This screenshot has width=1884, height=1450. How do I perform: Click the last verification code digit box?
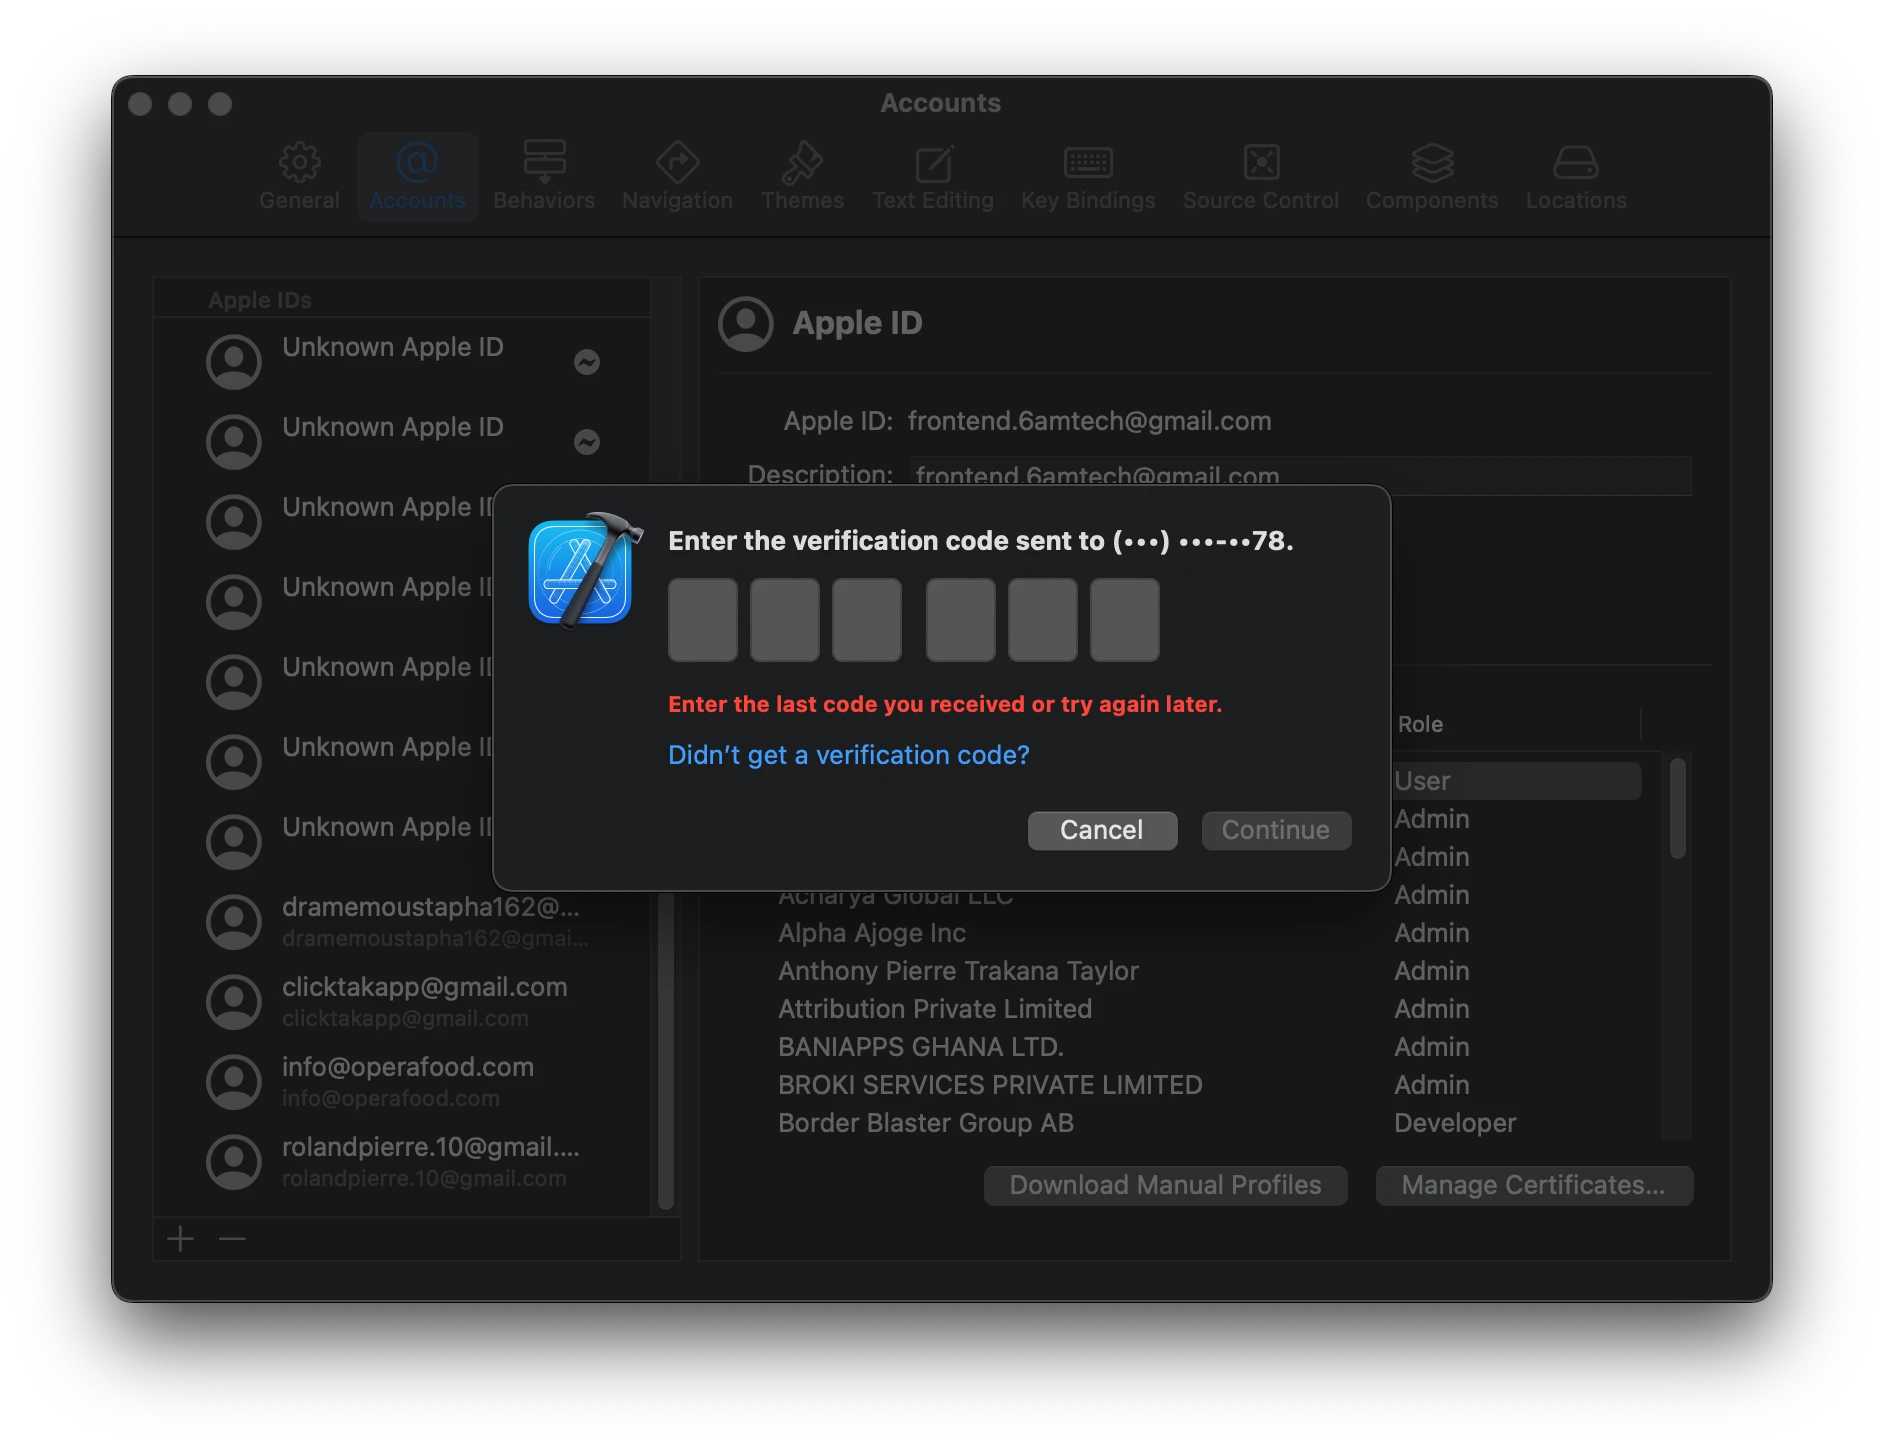[1125, 620]
